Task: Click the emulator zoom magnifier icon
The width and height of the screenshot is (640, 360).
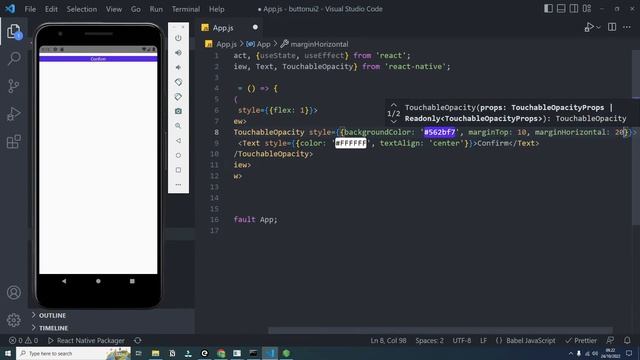Action: (x=178, y=126)
